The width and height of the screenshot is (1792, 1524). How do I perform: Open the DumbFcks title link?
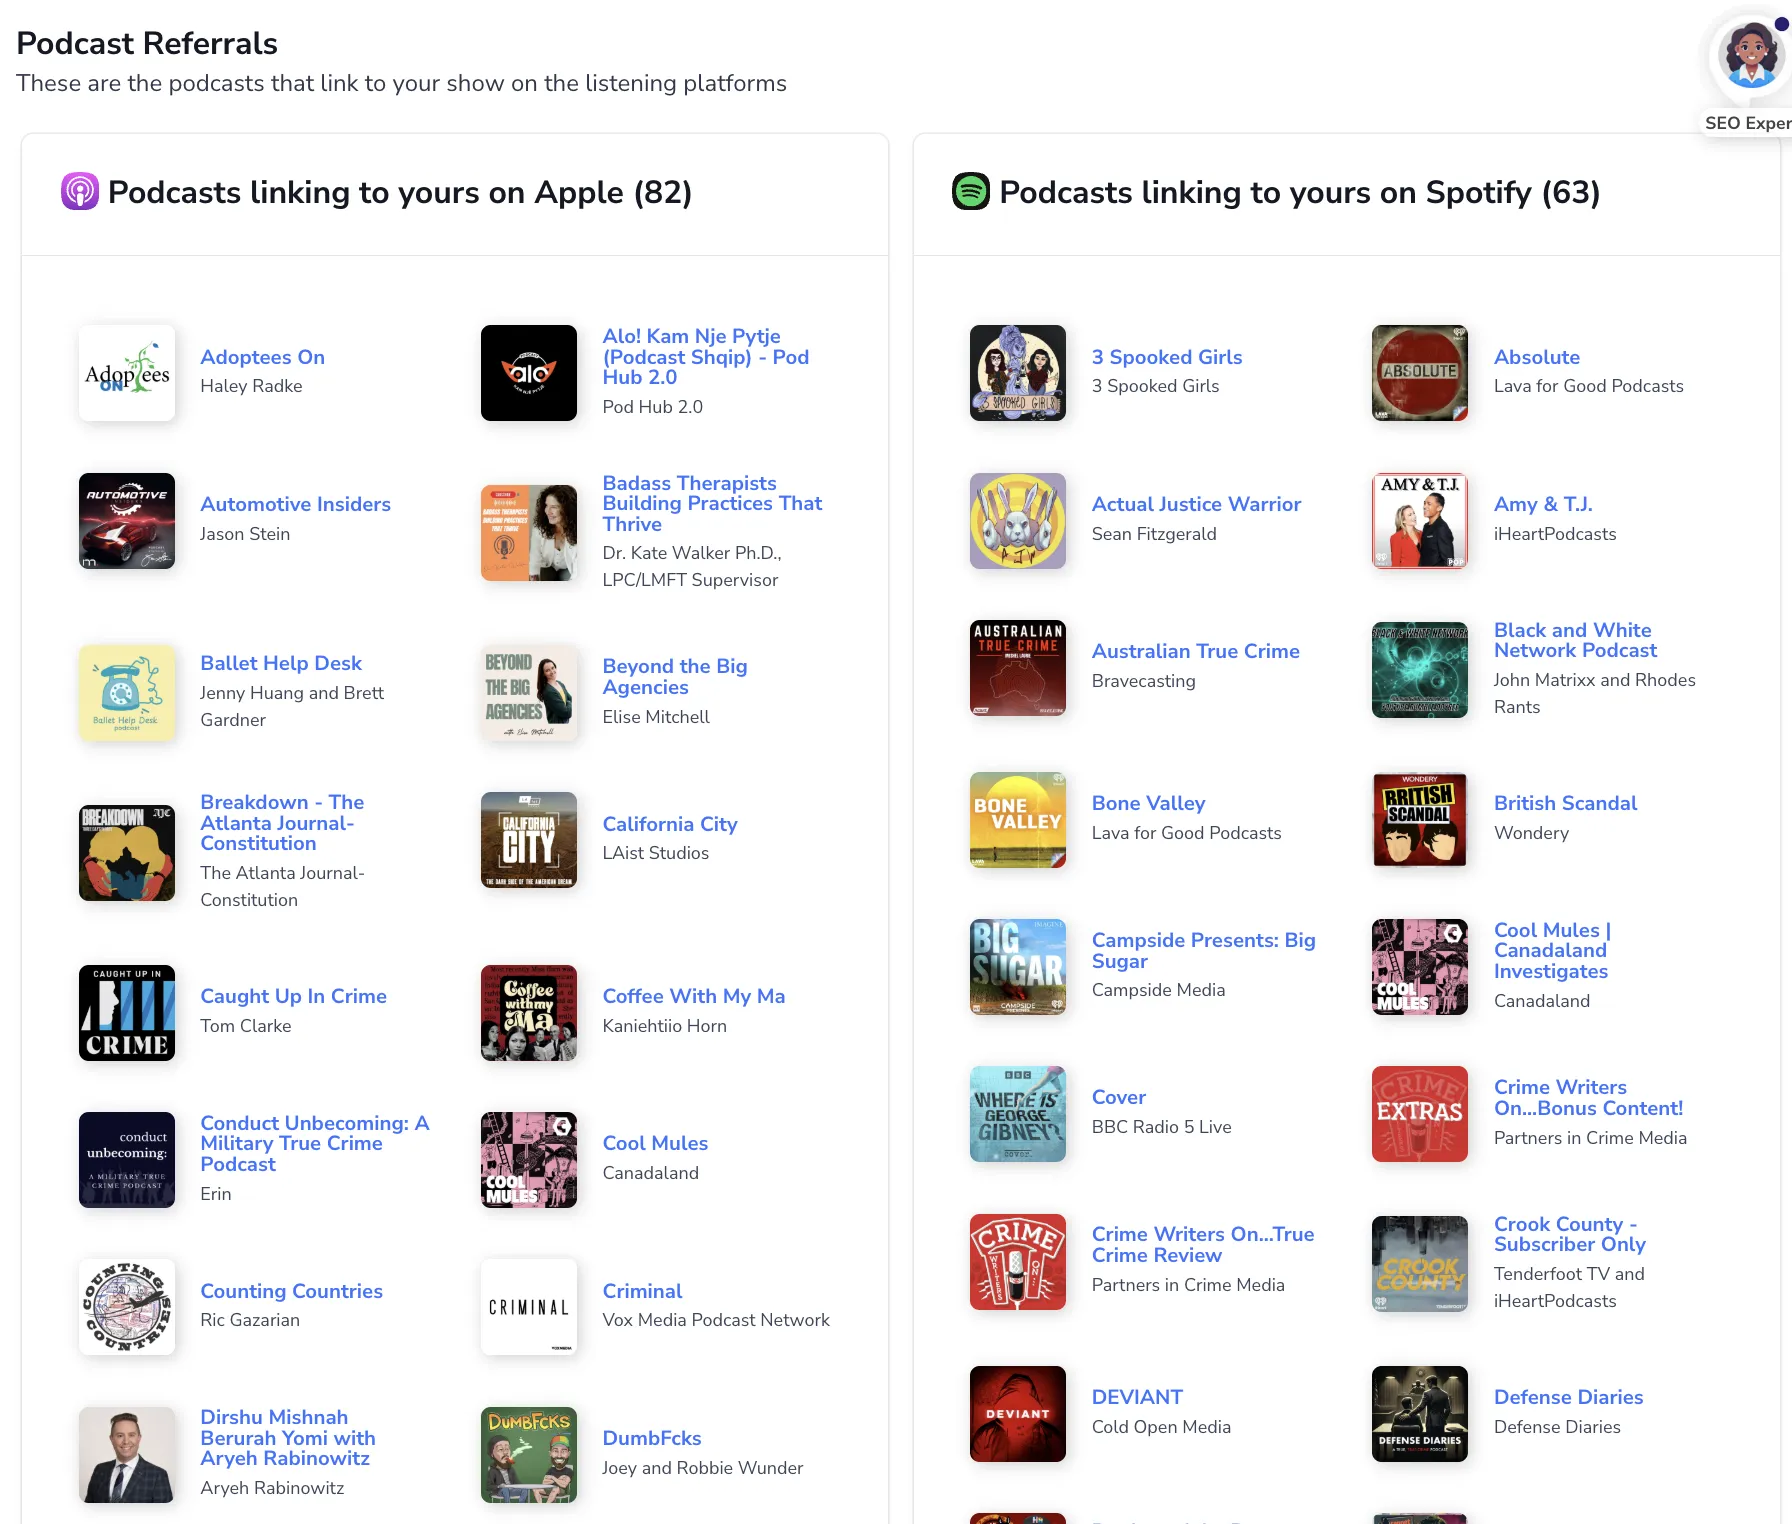(x=652, y=1438)
